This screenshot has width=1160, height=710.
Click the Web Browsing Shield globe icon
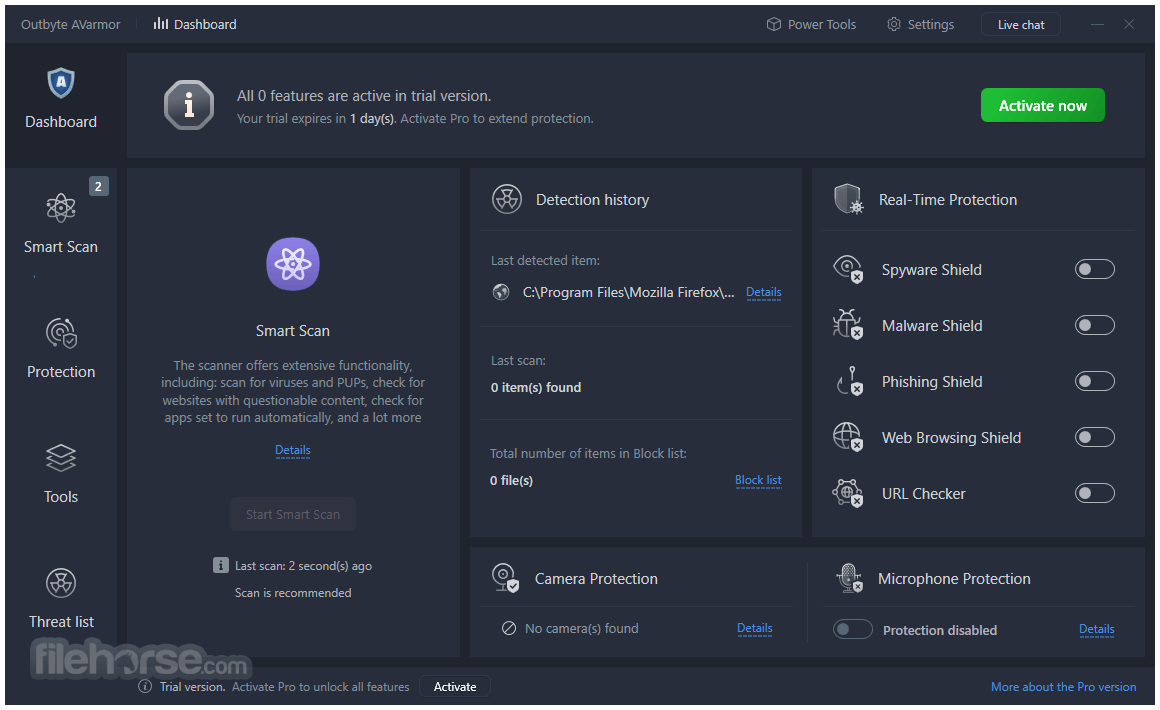[848, 436]
